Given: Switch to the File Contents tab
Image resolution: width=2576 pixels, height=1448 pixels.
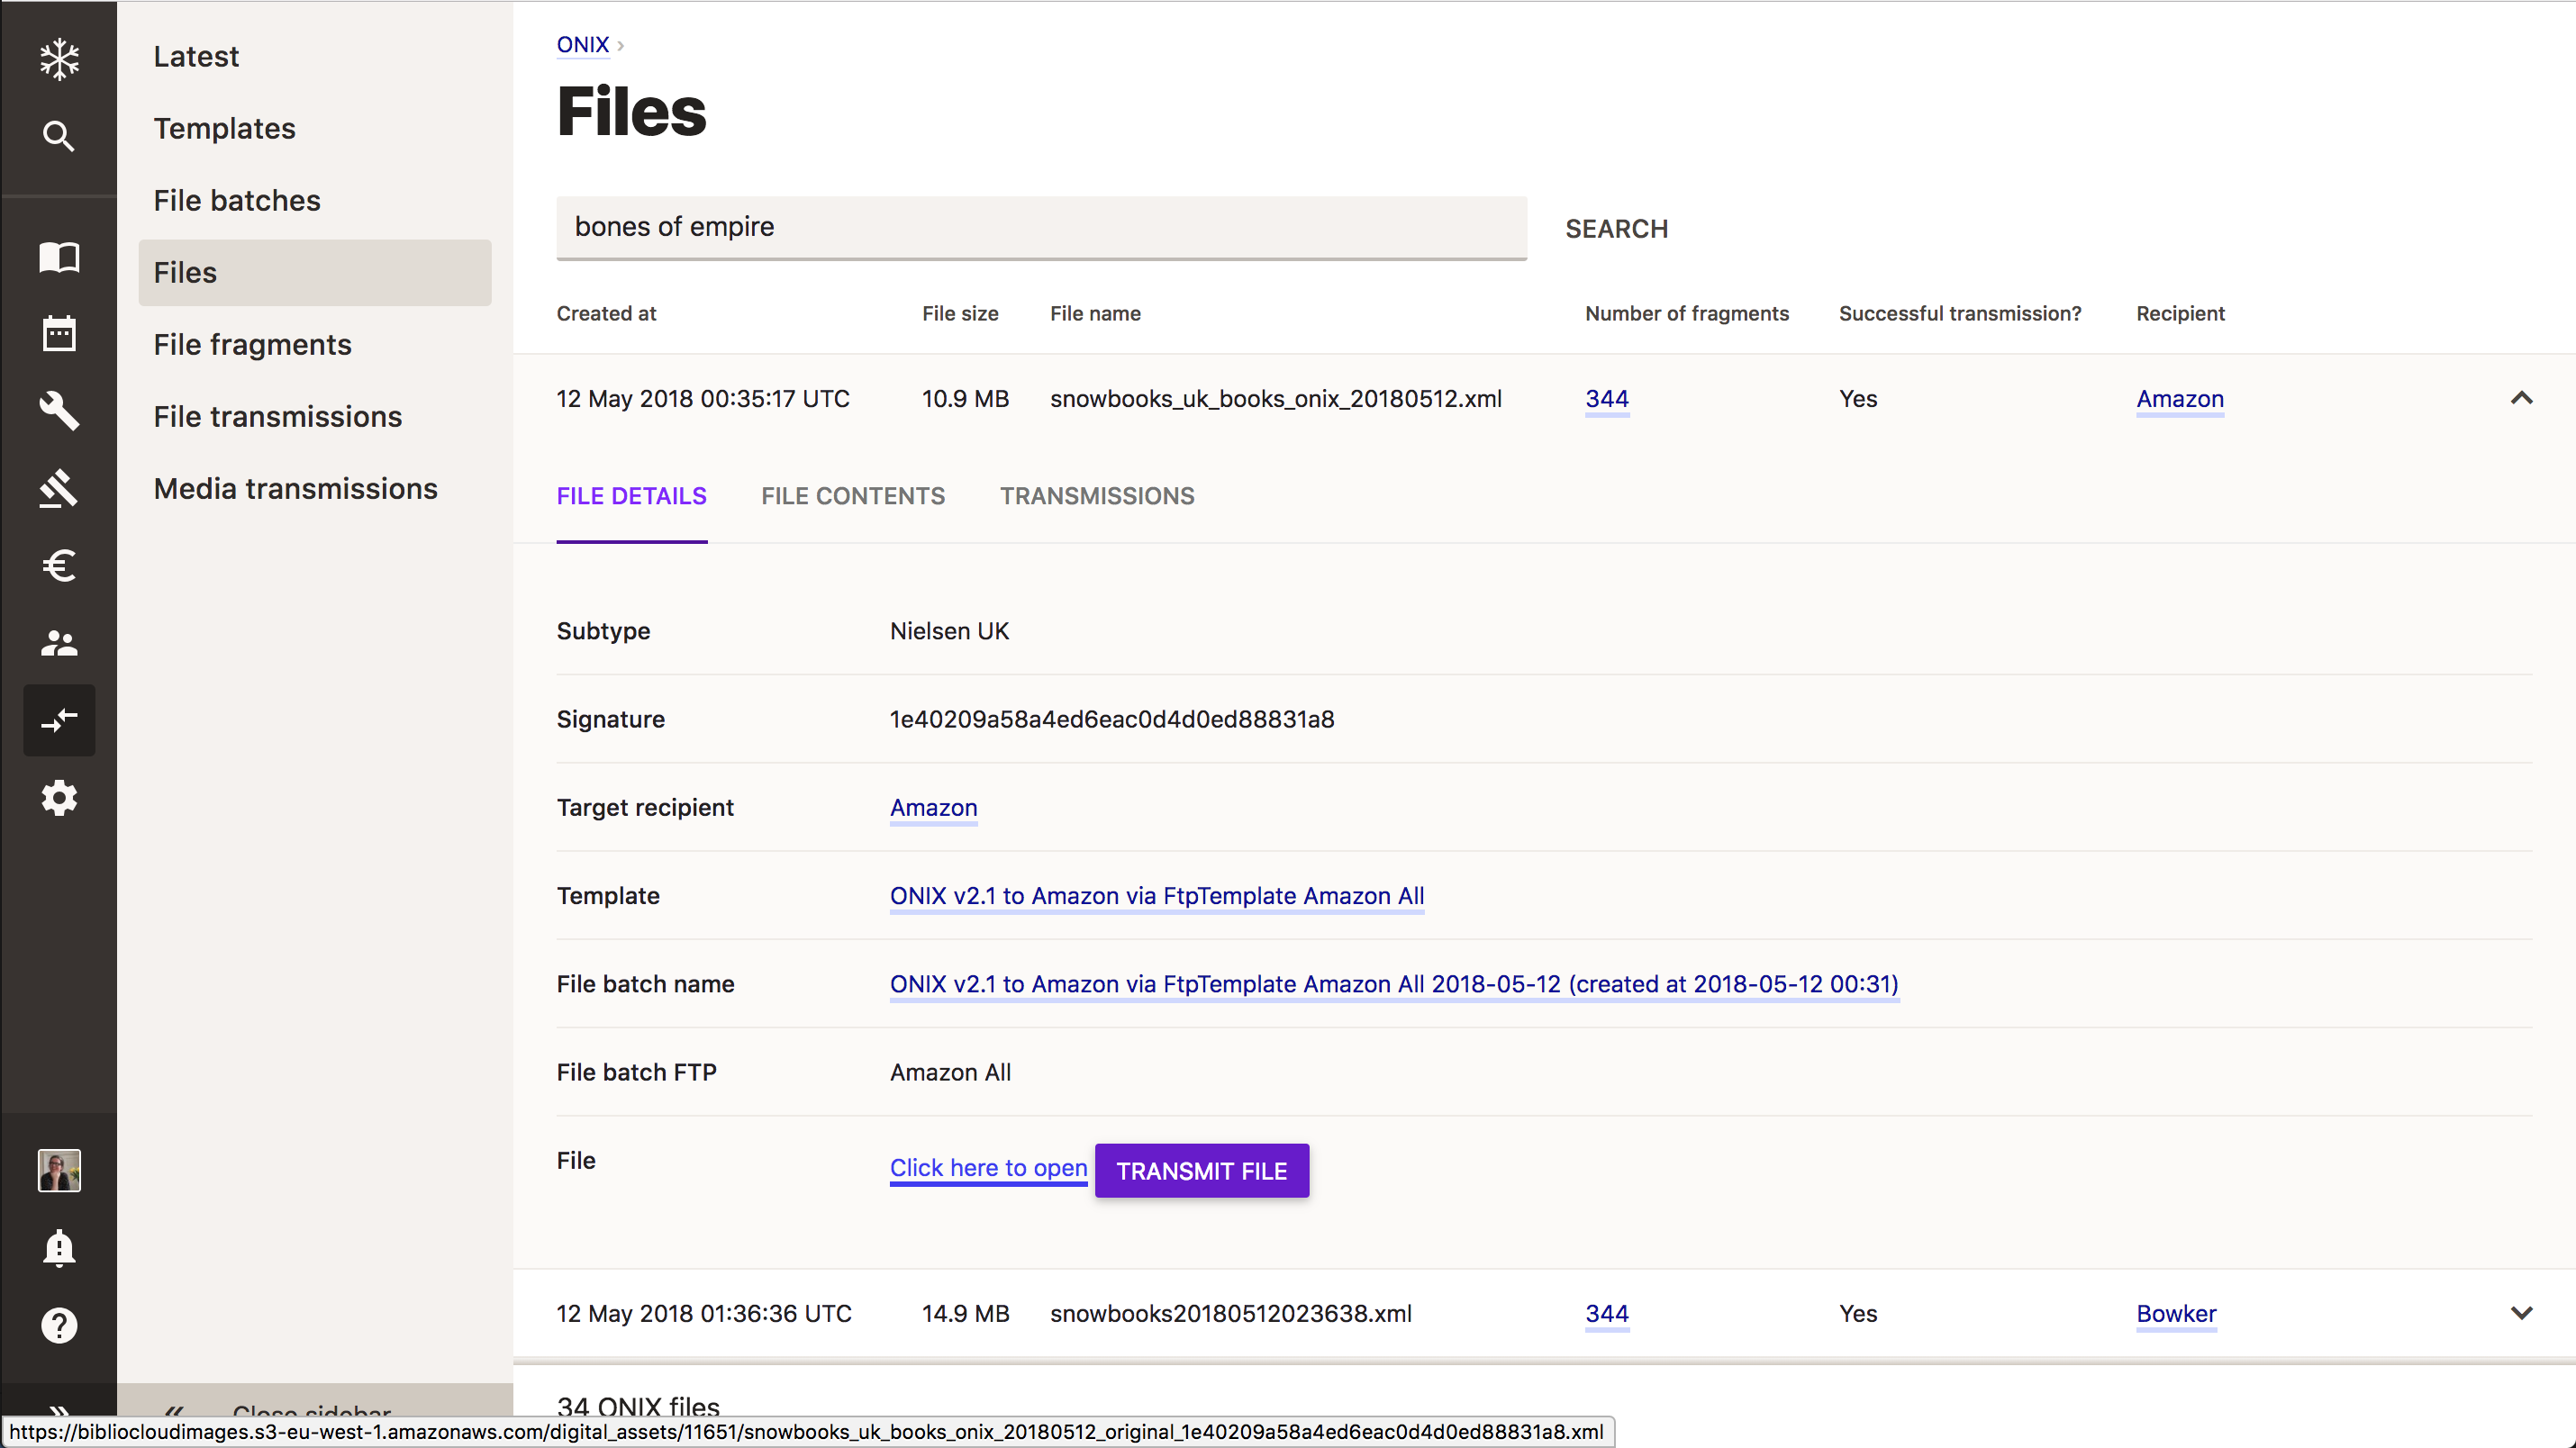Looking at the screenshot, I should [x=852, y=496].
